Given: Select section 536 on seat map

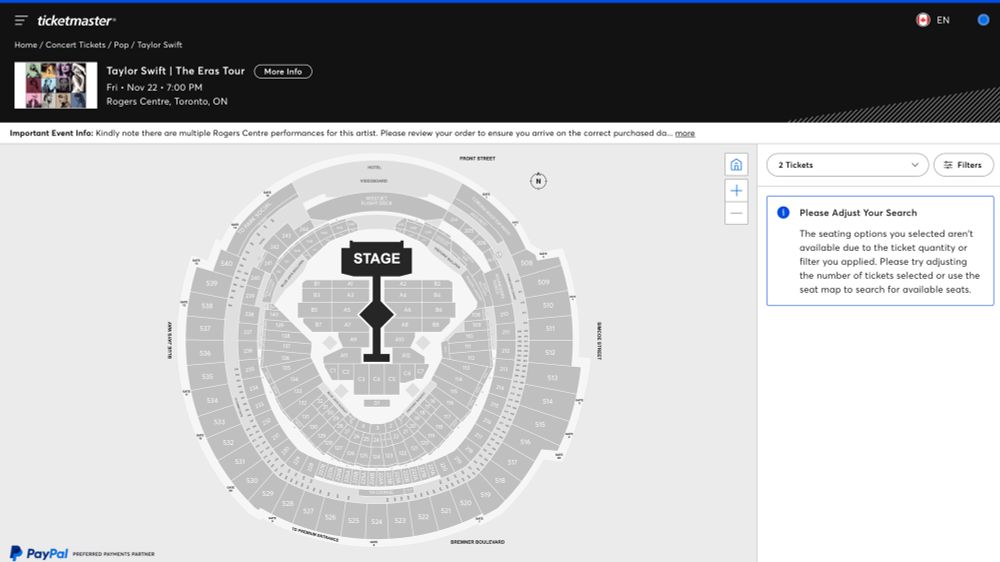Looking at the screenshot, I should coord(205,353).
